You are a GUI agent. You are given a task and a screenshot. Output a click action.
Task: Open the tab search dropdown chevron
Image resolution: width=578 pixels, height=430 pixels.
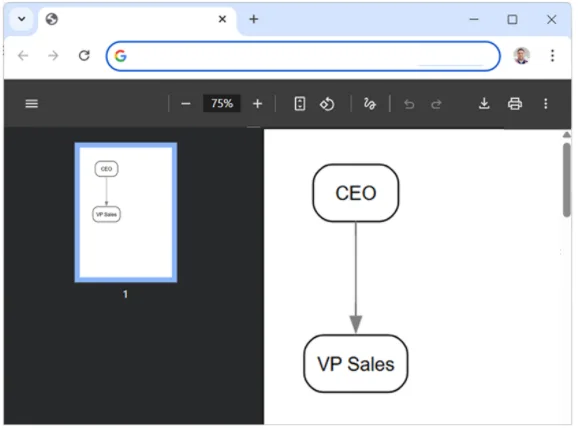click(x=22, y=19)
